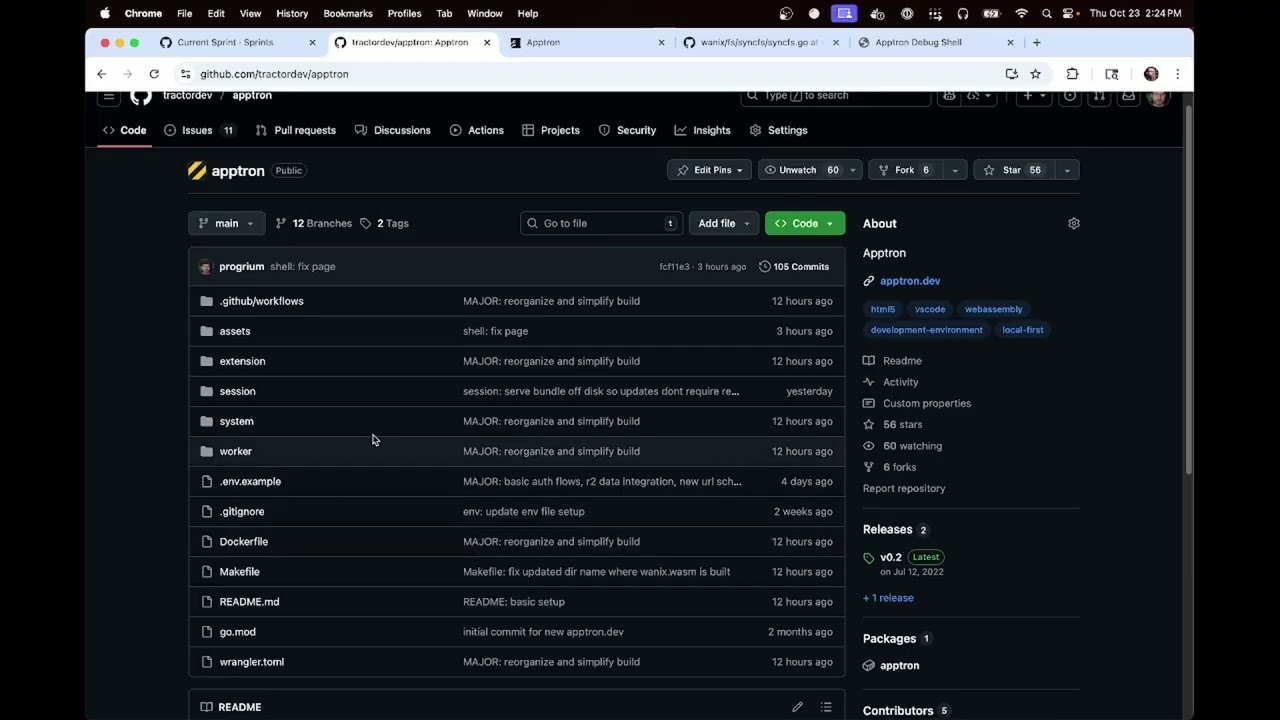Open the Edit Pins dropdown
Screen dimensions: 1280x720
tap(710, 170)
